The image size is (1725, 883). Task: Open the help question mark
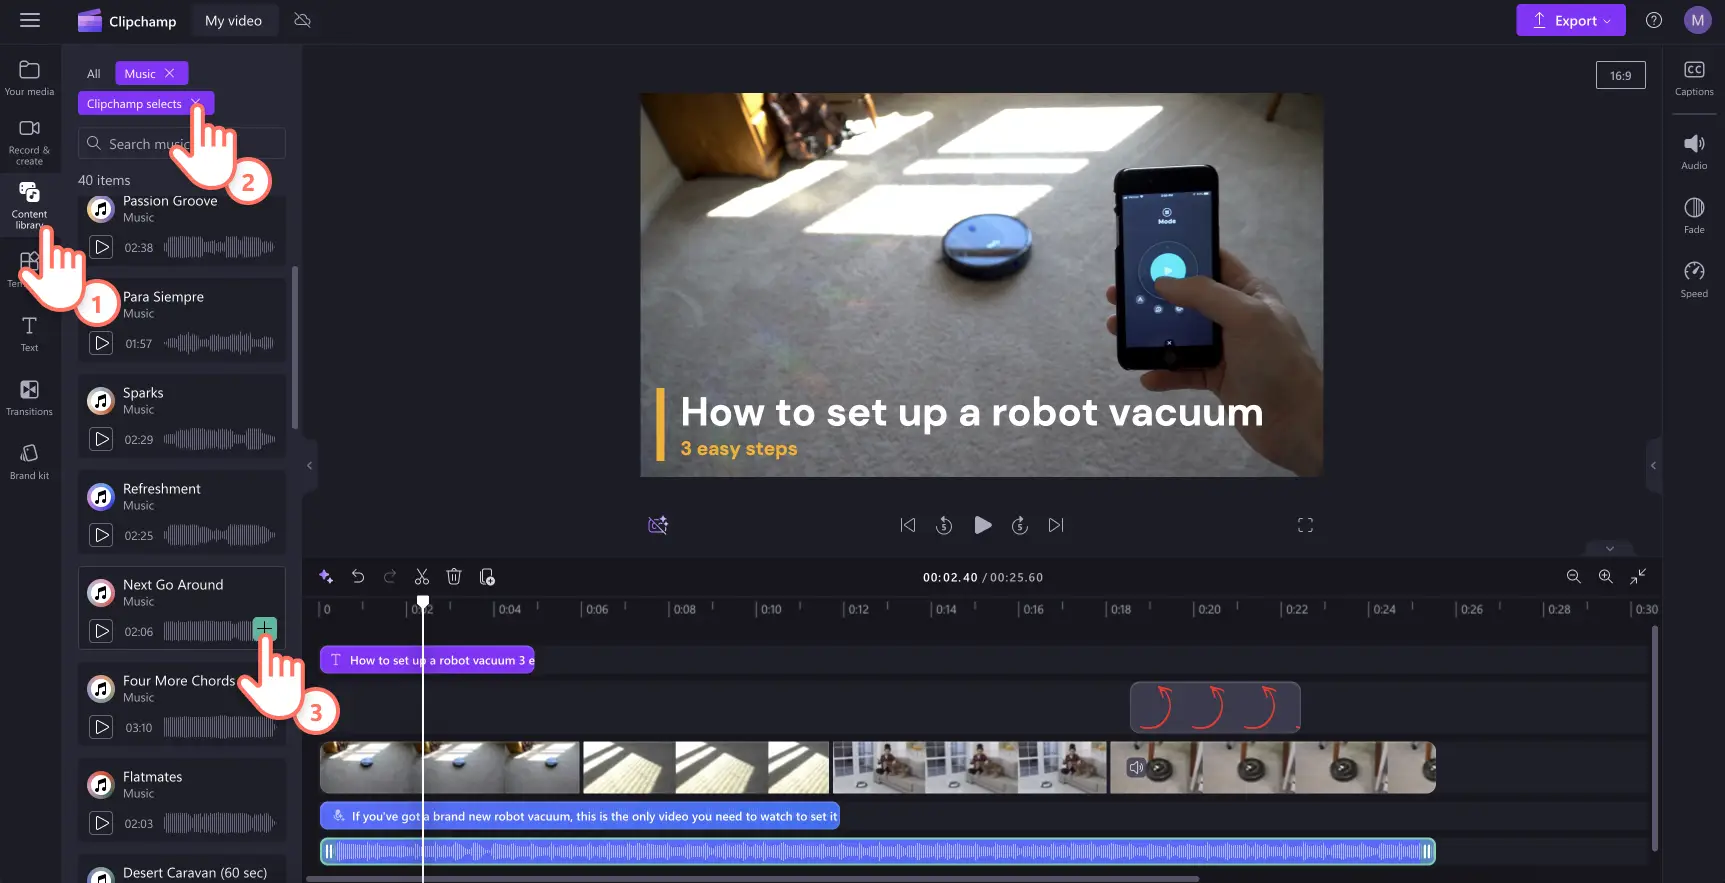pyautogui.click(x=1654, y=20)
